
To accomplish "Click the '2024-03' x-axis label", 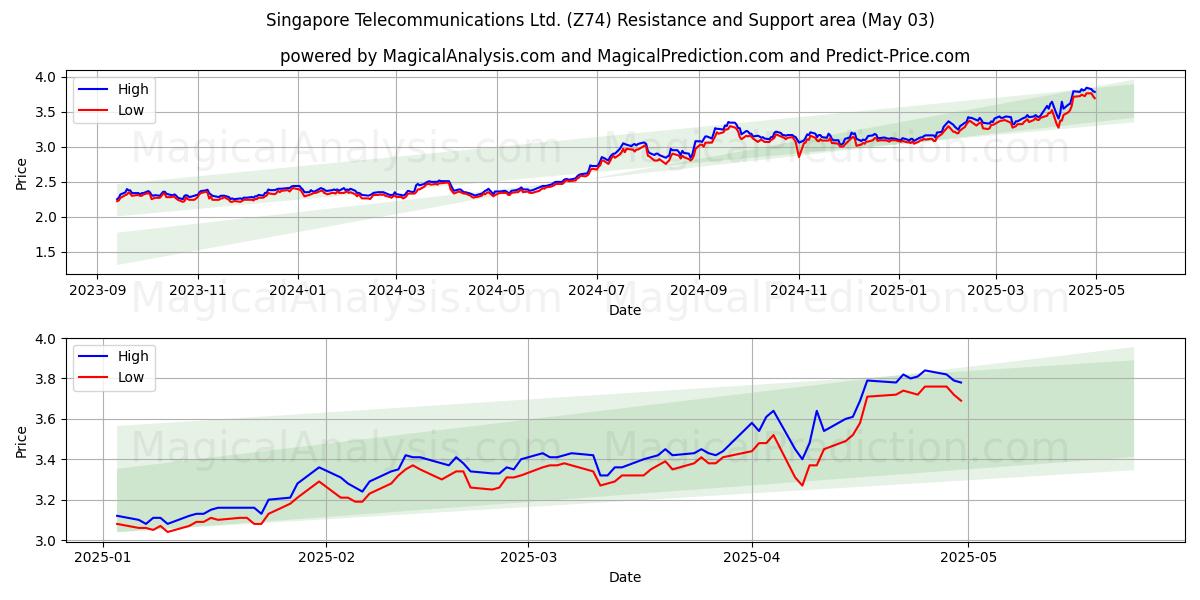I will (396, 291).
